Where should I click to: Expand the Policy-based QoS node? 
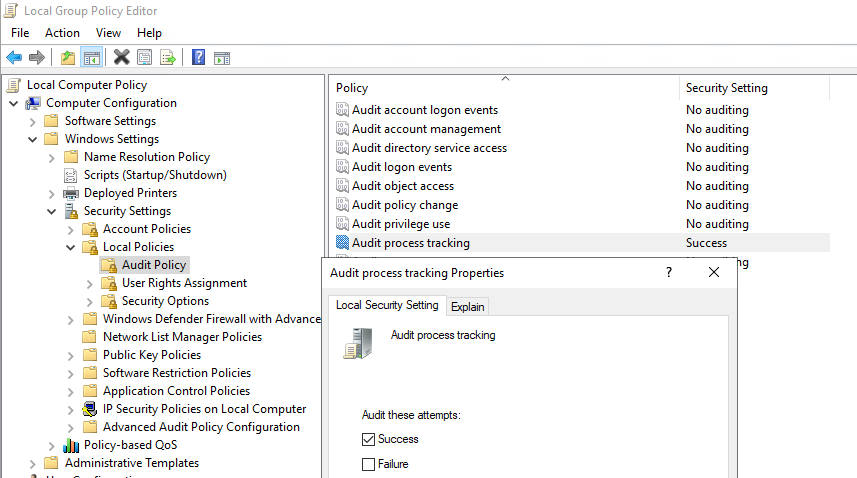click(x=51, y=445)
